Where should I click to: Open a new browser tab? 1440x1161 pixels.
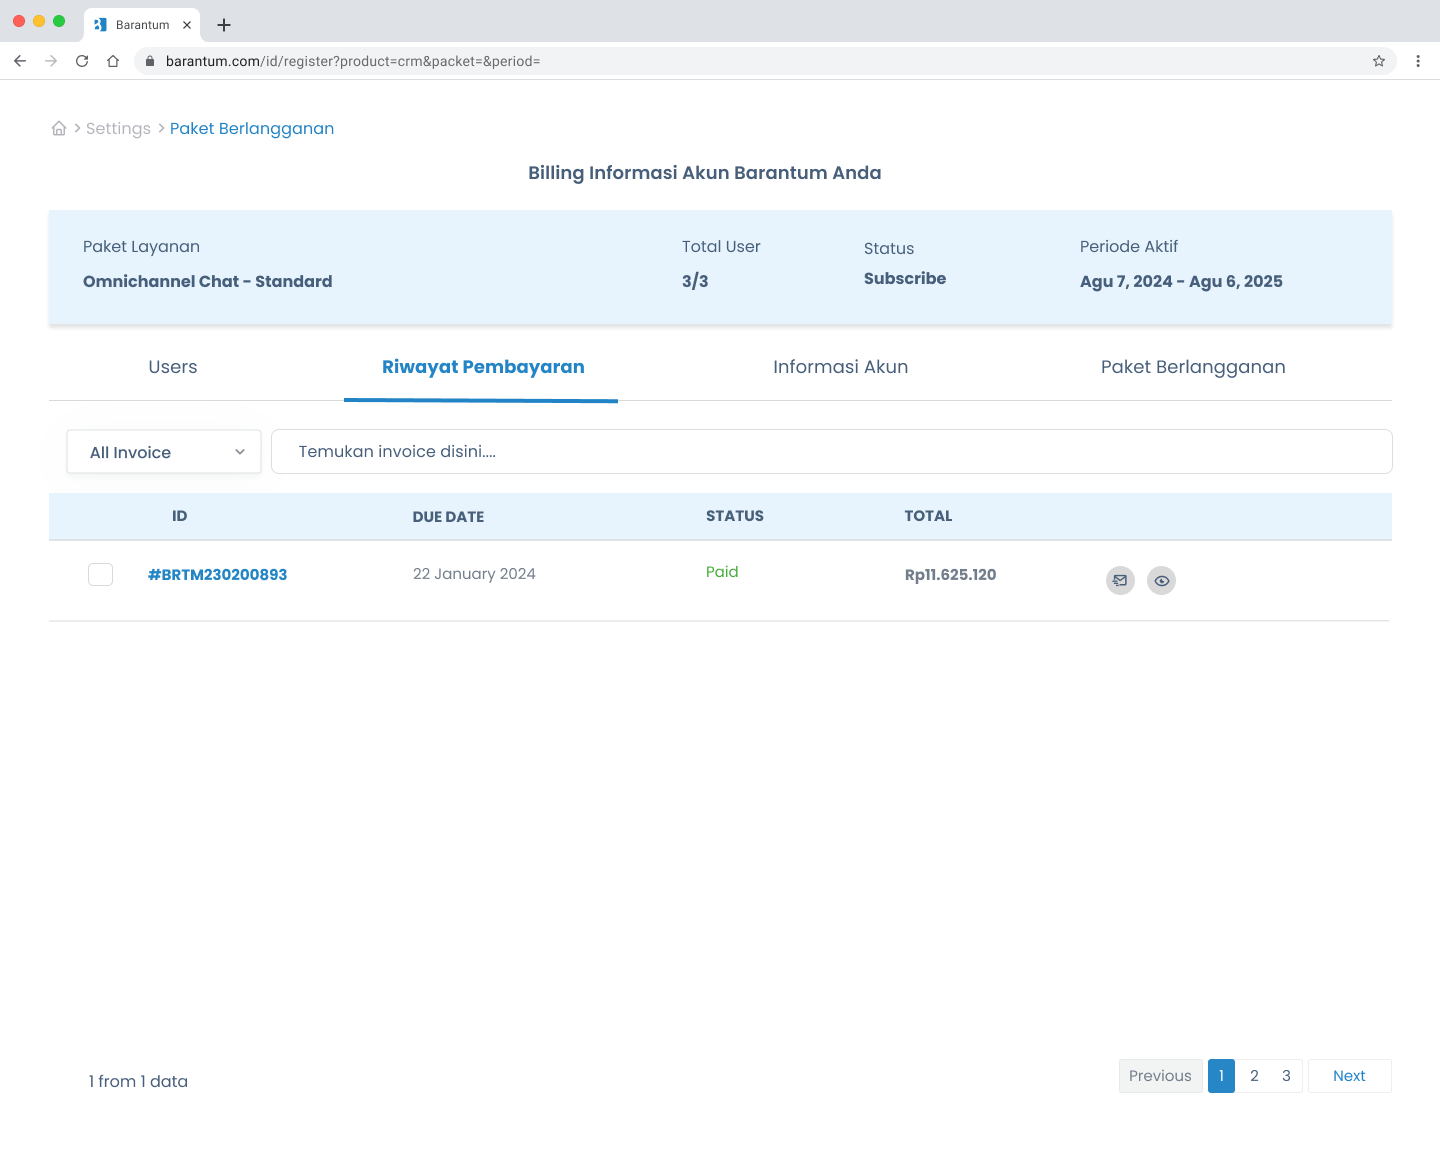(x=224, y=25)
